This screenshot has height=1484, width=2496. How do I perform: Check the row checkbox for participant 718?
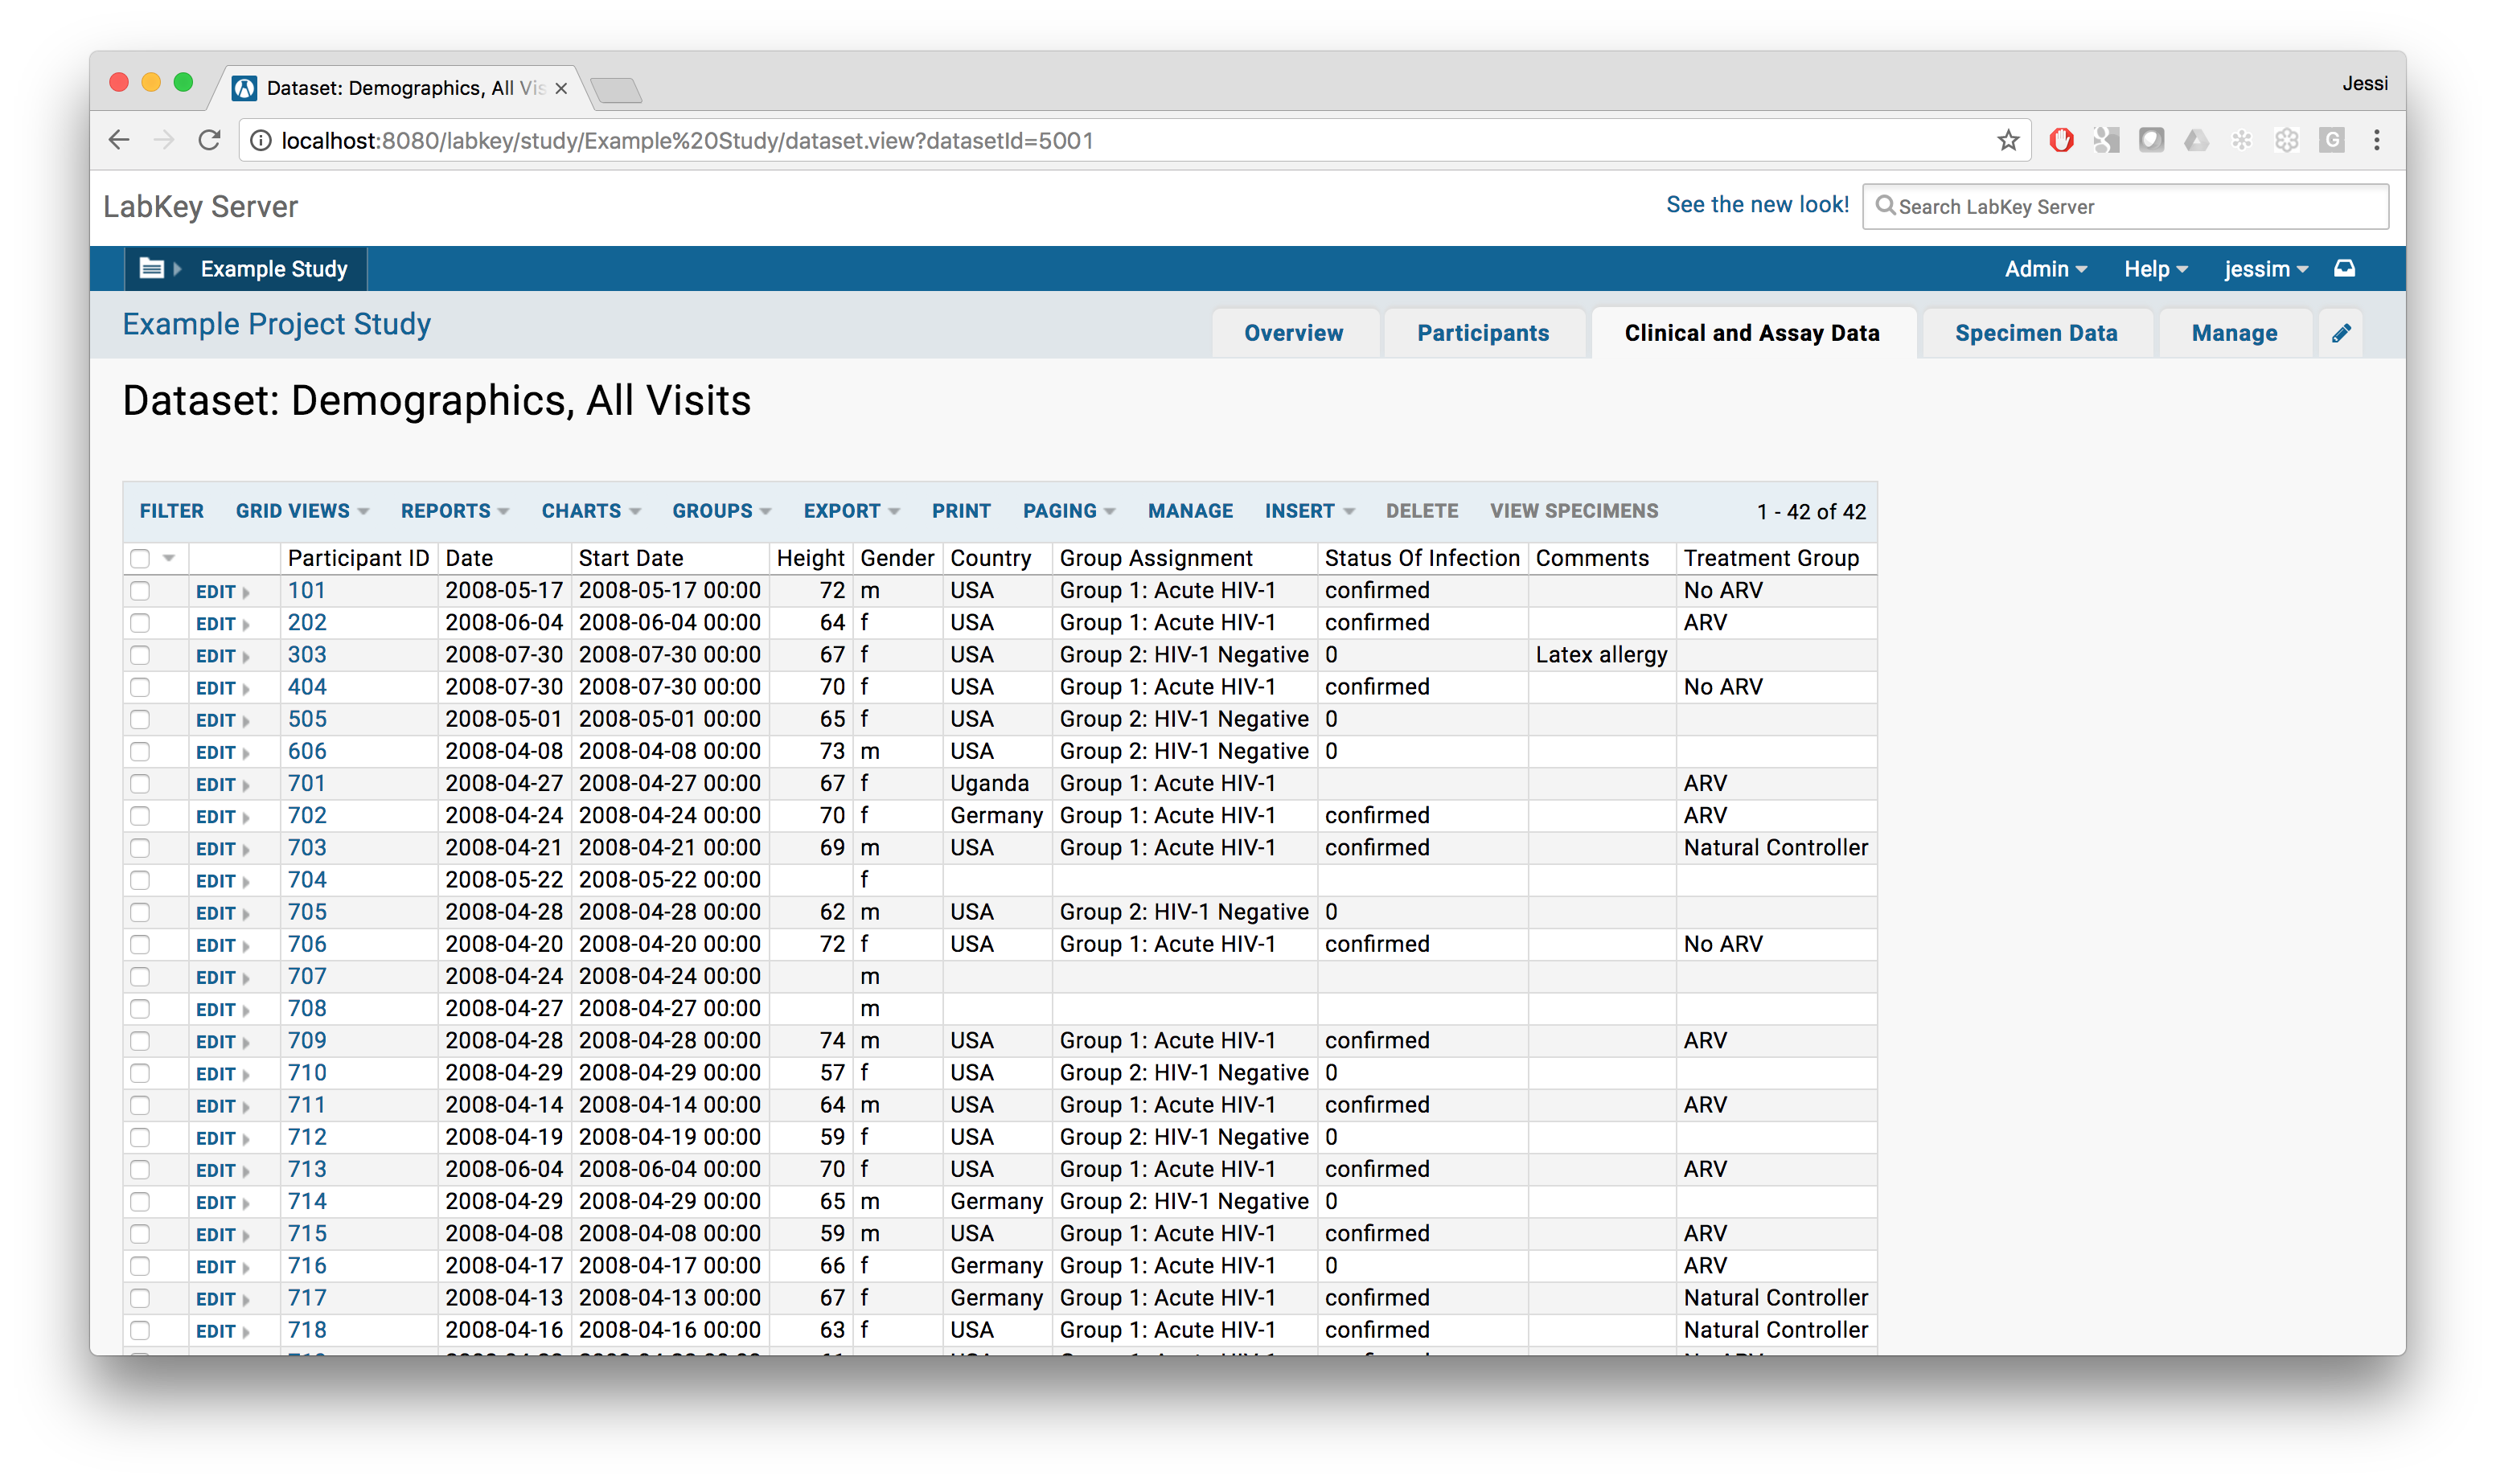(x=140, y=1330)
